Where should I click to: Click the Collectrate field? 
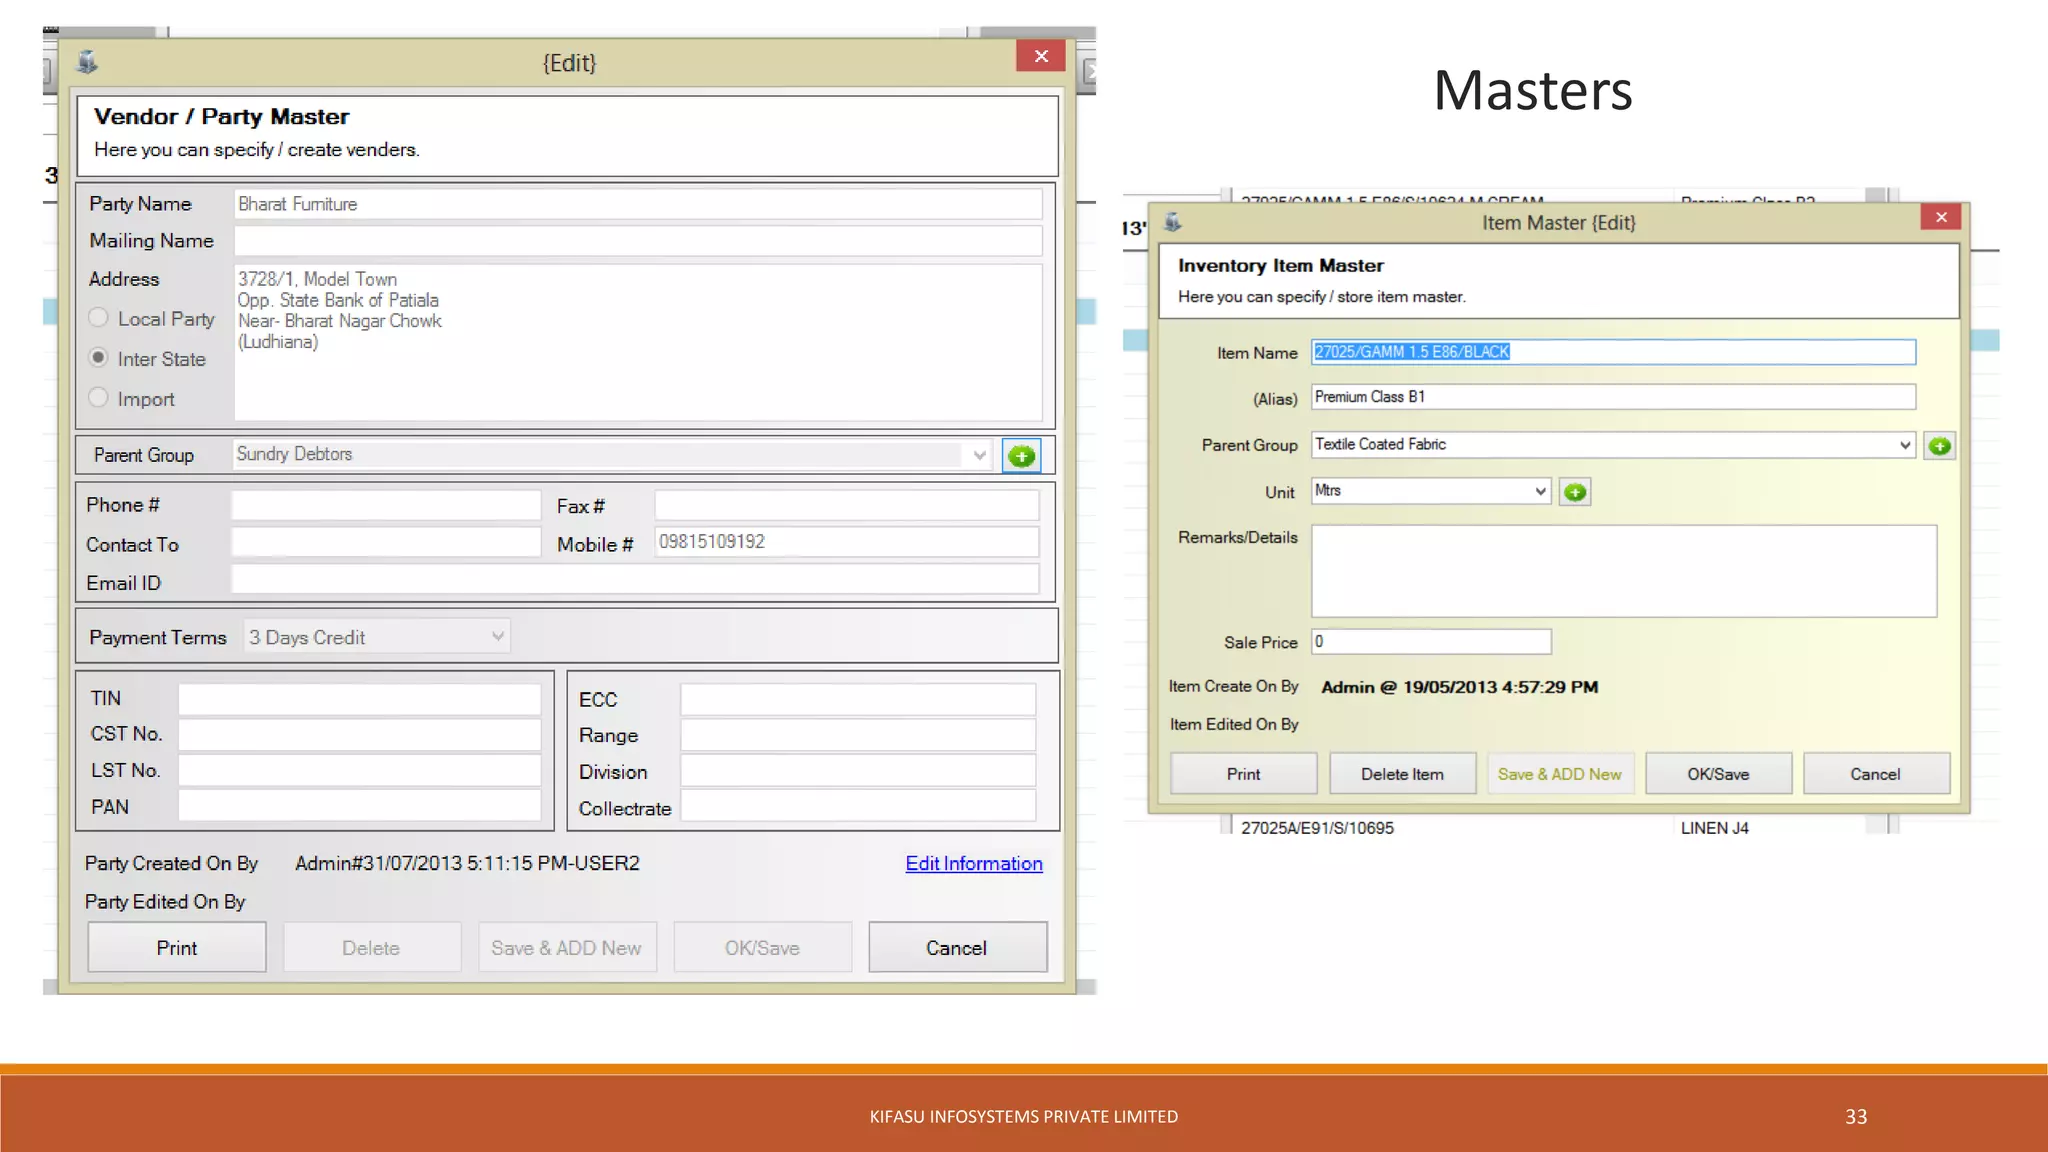pyautogui.click(x=858, y=806)
